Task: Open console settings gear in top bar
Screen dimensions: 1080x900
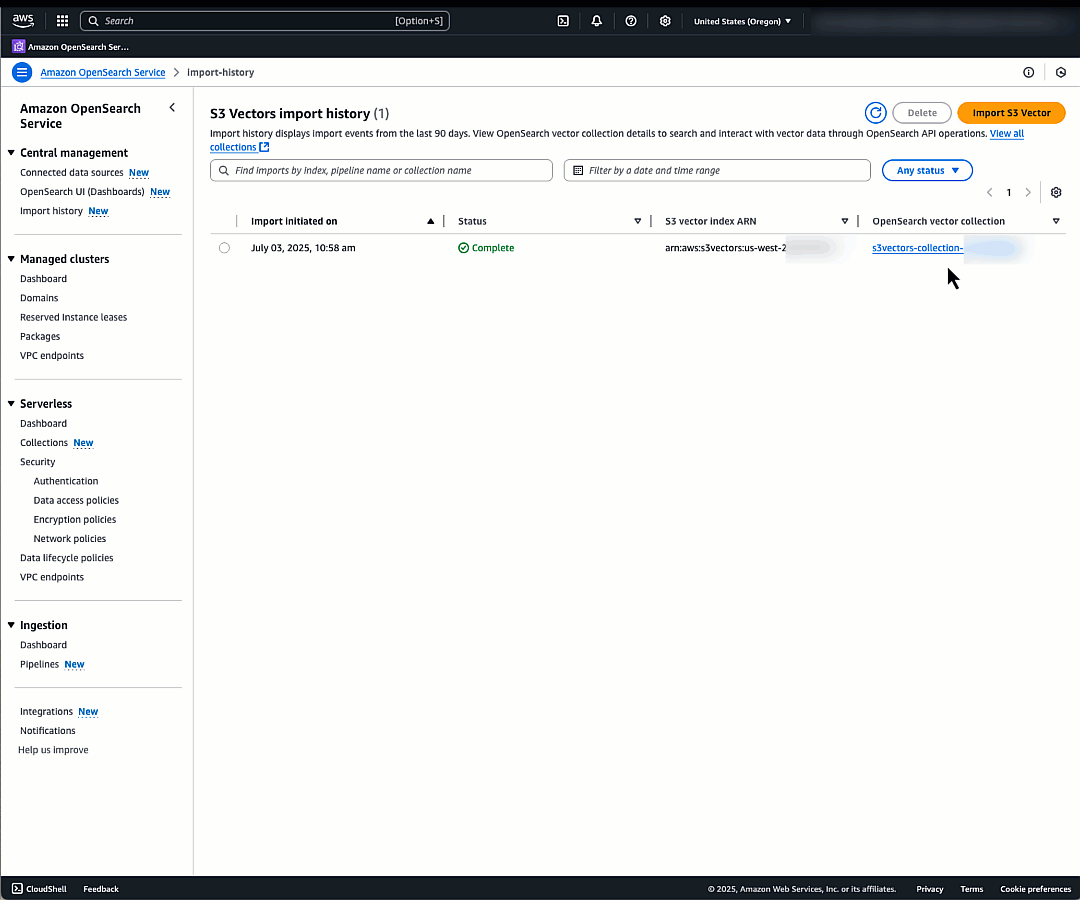Action: (x=665, y=21)
